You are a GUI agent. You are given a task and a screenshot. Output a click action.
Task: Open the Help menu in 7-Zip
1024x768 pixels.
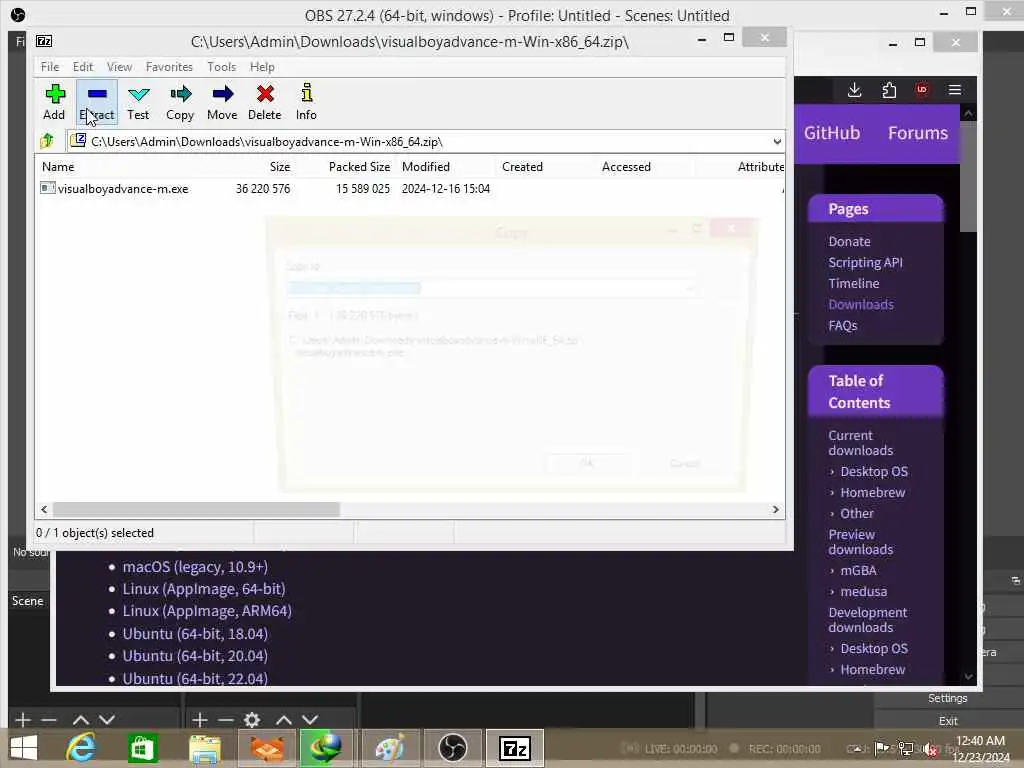[262, 67]
